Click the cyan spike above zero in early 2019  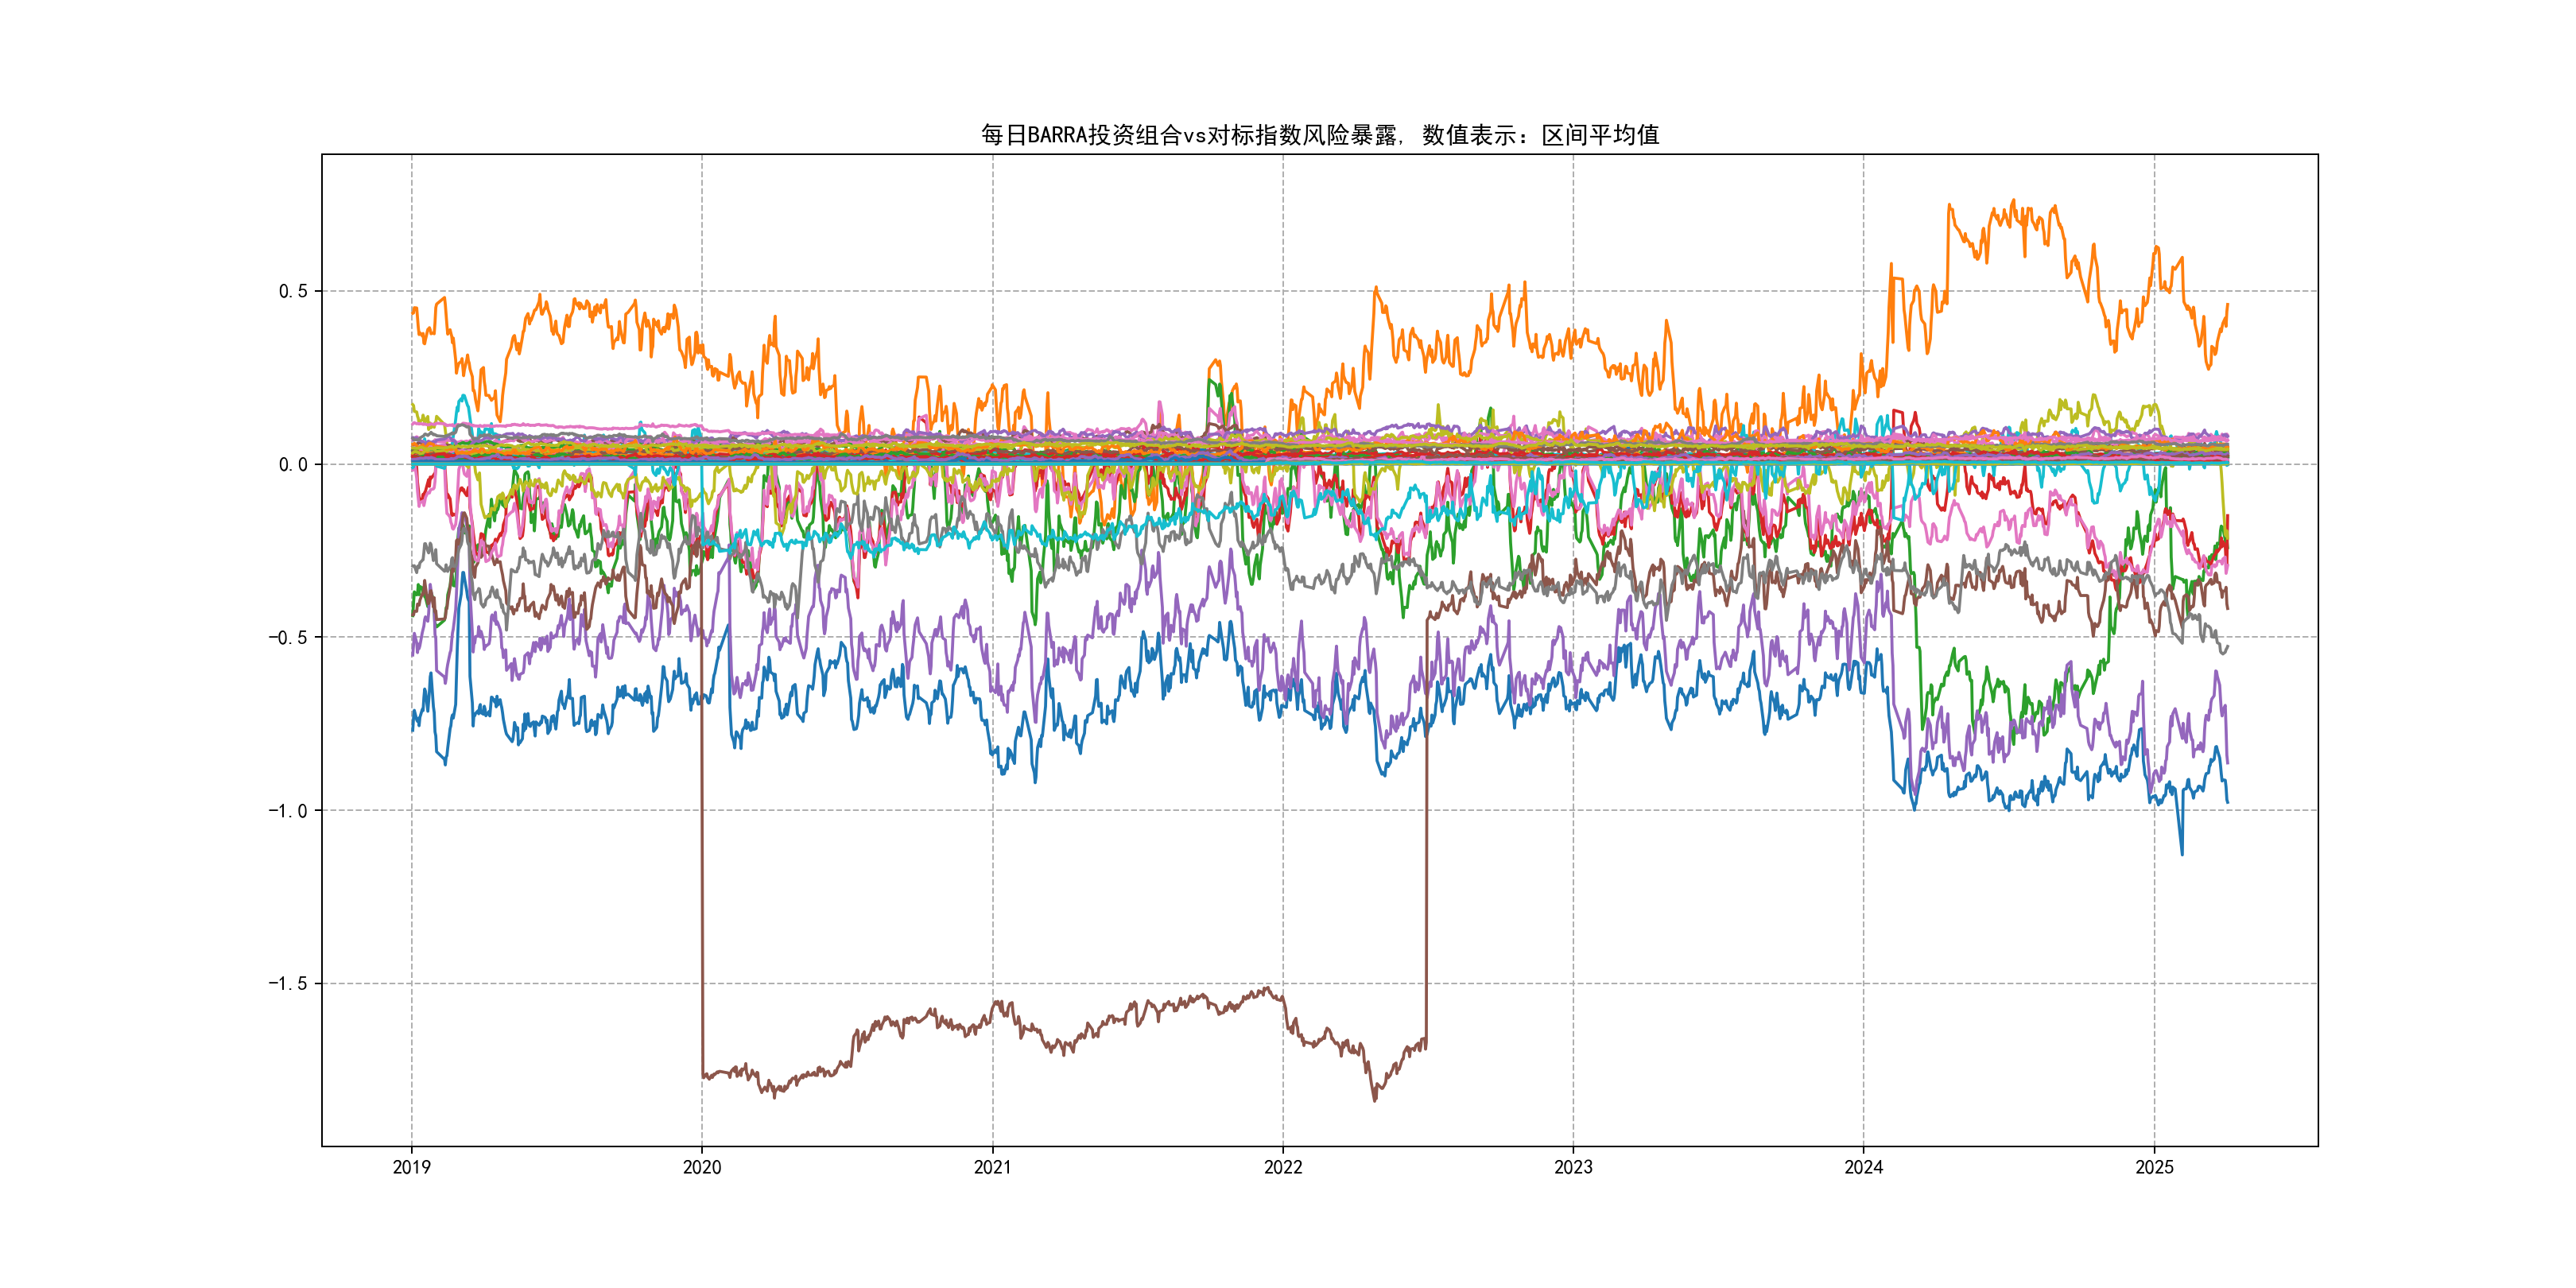pyautogui.click(x=463, y=397)
